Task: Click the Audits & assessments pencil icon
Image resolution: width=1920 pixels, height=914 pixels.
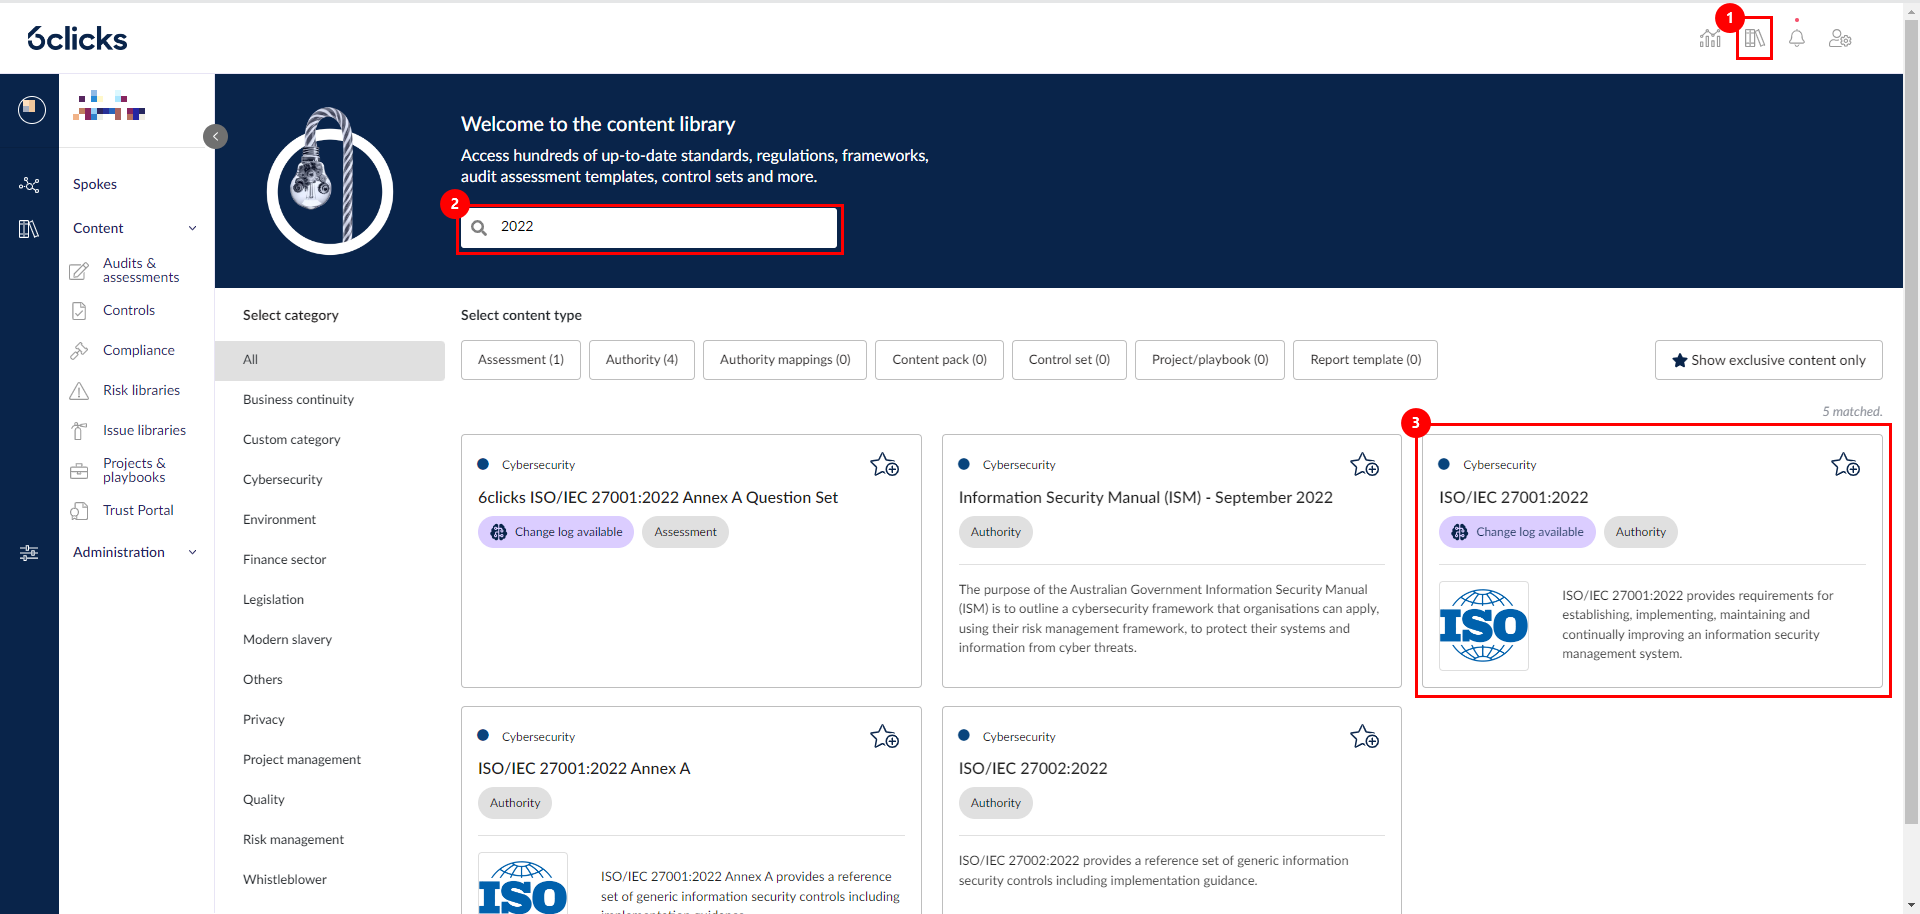Action: [79, 271]
